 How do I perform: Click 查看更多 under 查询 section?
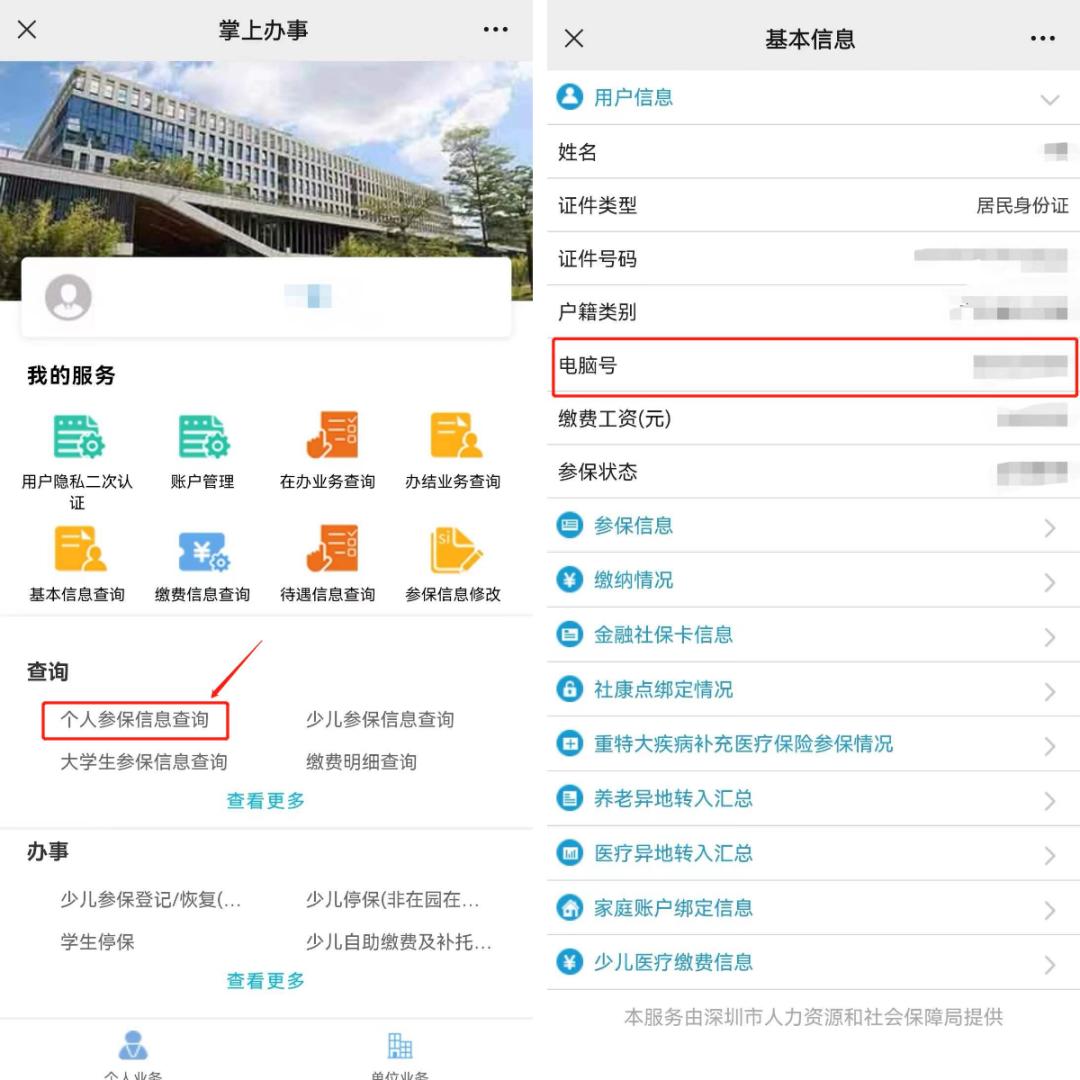point(264,800)
